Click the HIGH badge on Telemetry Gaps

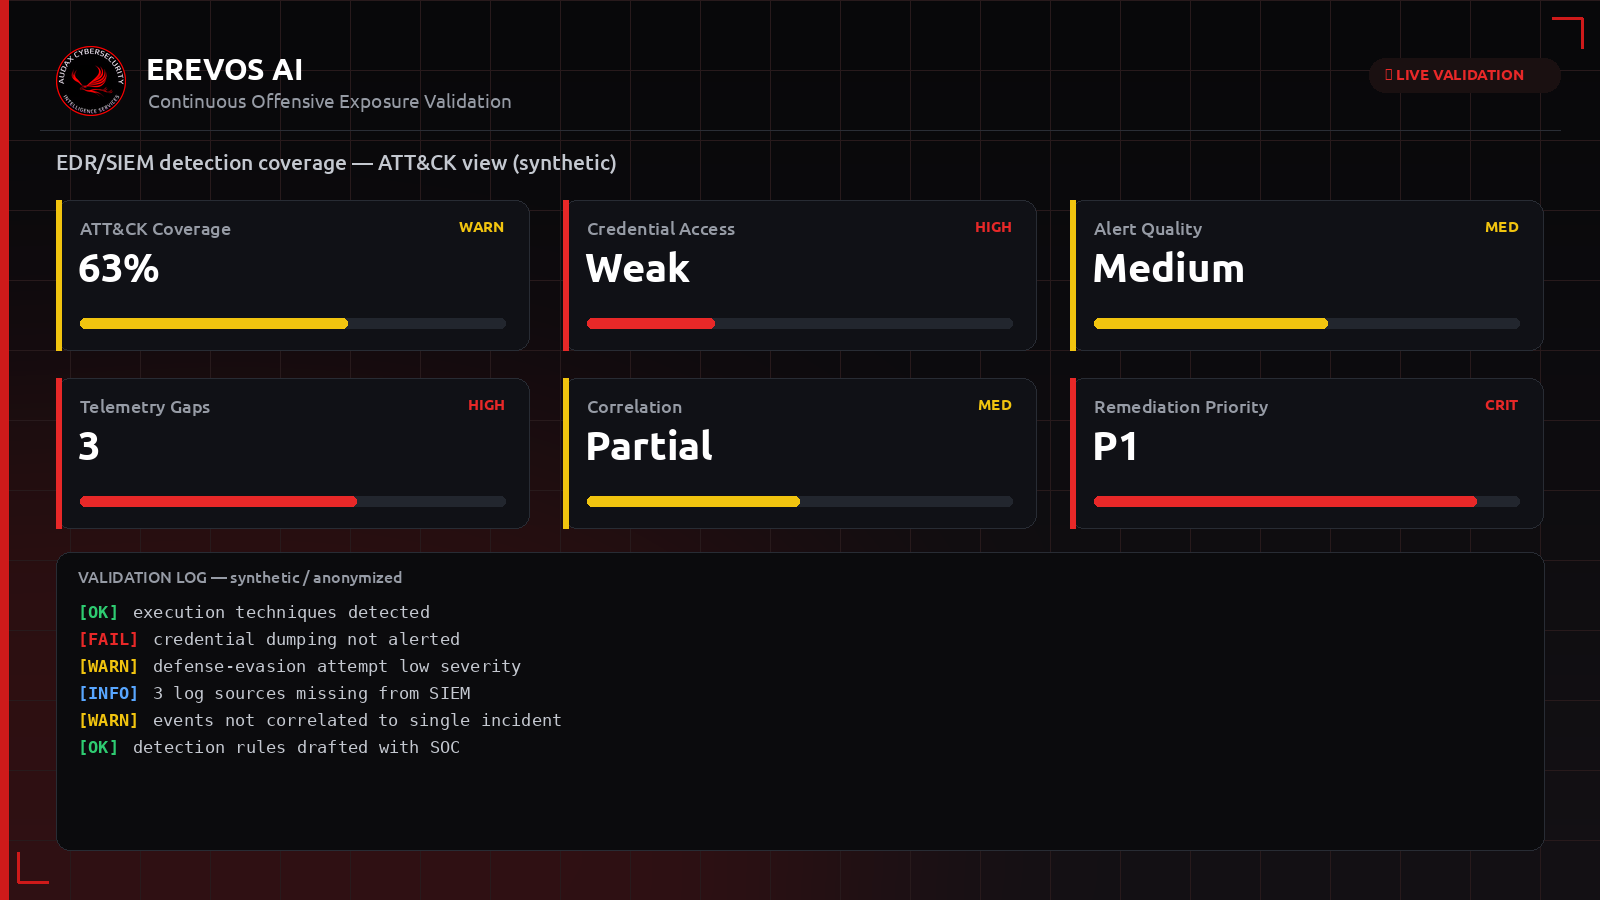(486, 405)
